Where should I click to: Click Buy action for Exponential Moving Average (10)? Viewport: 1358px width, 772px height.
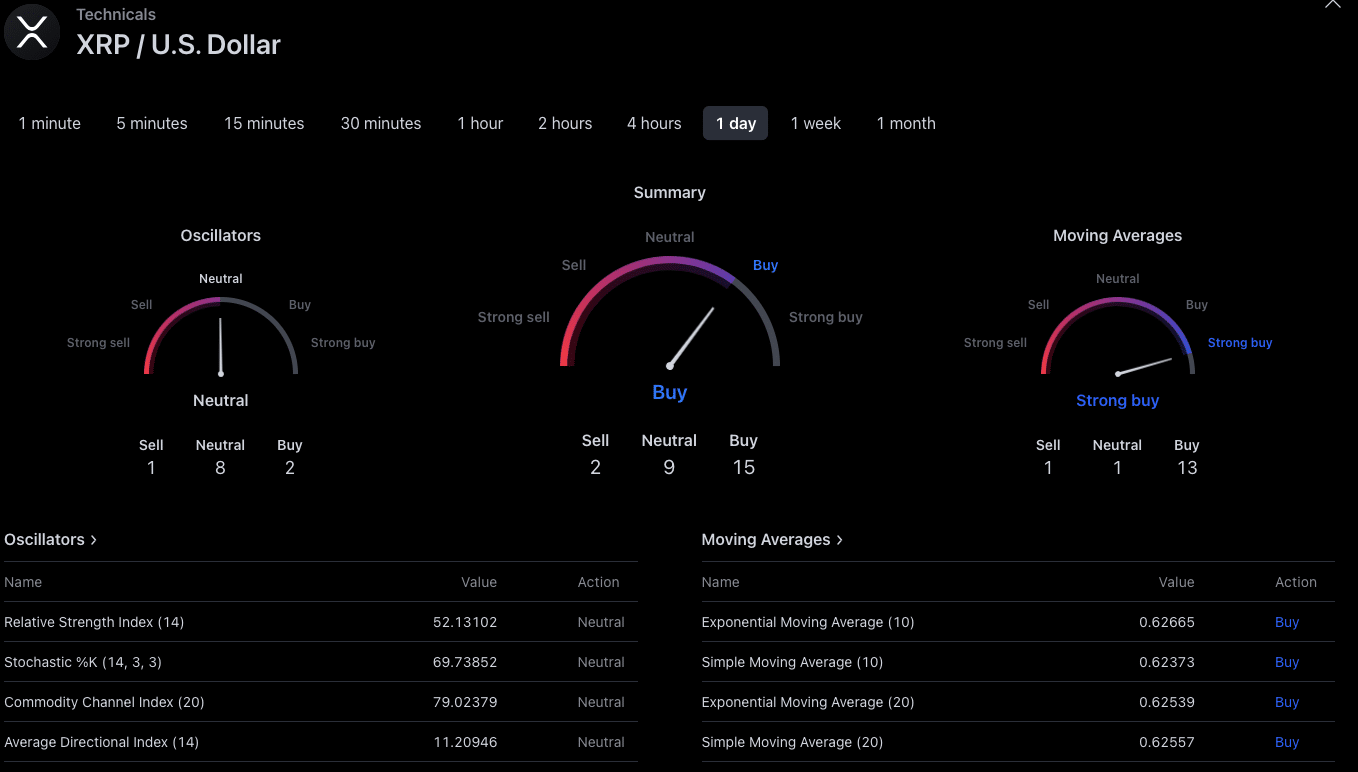coord(1287,622)
